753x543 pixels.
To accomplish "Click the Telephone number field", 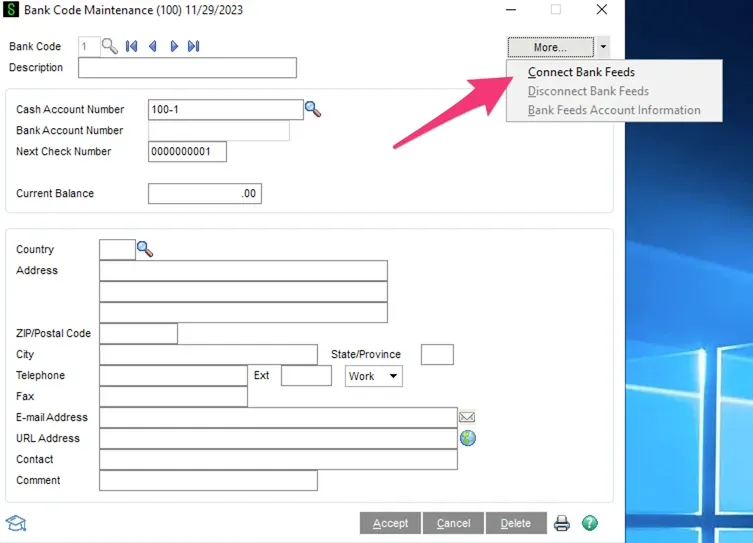I will pyautogui.click(x=173, y=375).
